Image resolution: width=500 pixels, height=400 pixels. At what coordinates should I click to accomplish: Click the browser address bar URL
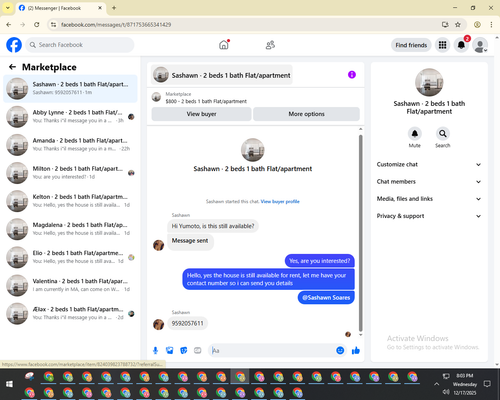[x=116, y=24]
